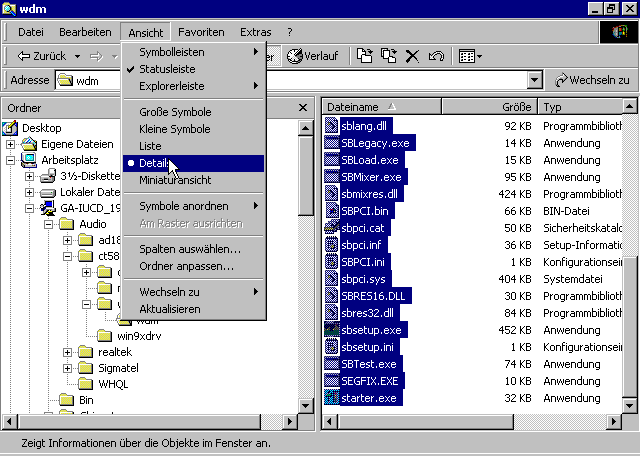Click the sbsetup.exe file icon

pos(331,330)
